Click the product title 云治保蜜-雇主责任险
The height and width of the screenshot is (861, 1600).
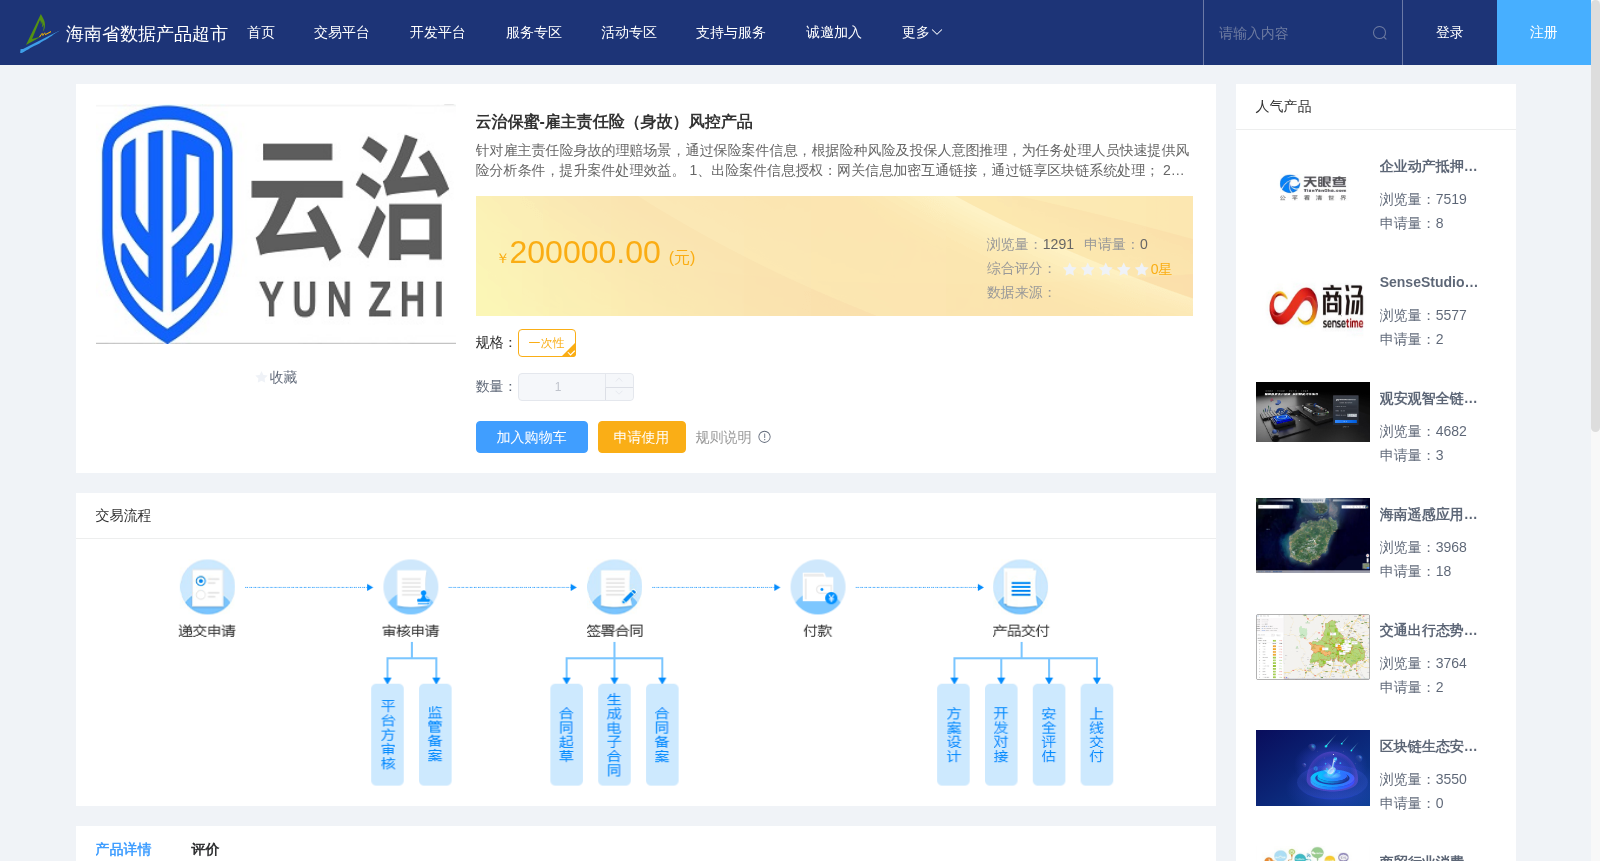pyautogui.click(x=614, y=122)
